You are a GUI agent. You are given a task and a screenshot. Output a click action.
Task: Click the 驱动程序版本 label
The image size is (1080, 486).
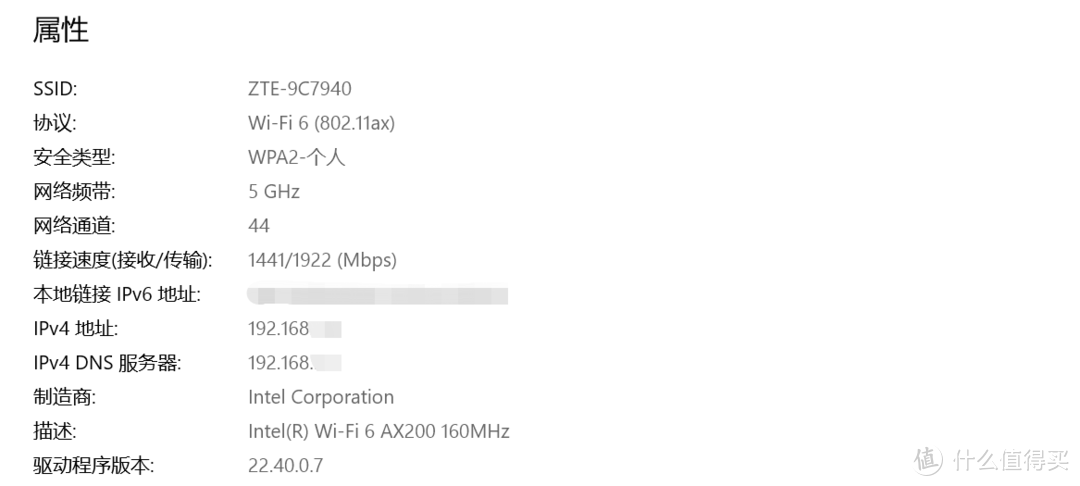click(x=94, y=466)
